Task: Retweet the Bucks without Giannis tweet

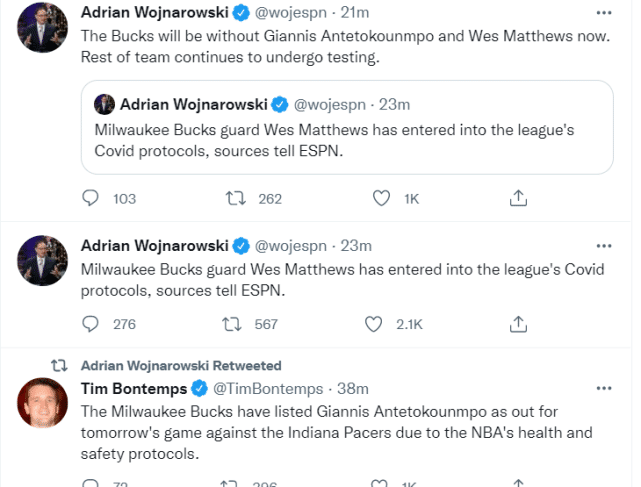Action: coord(237,199)
